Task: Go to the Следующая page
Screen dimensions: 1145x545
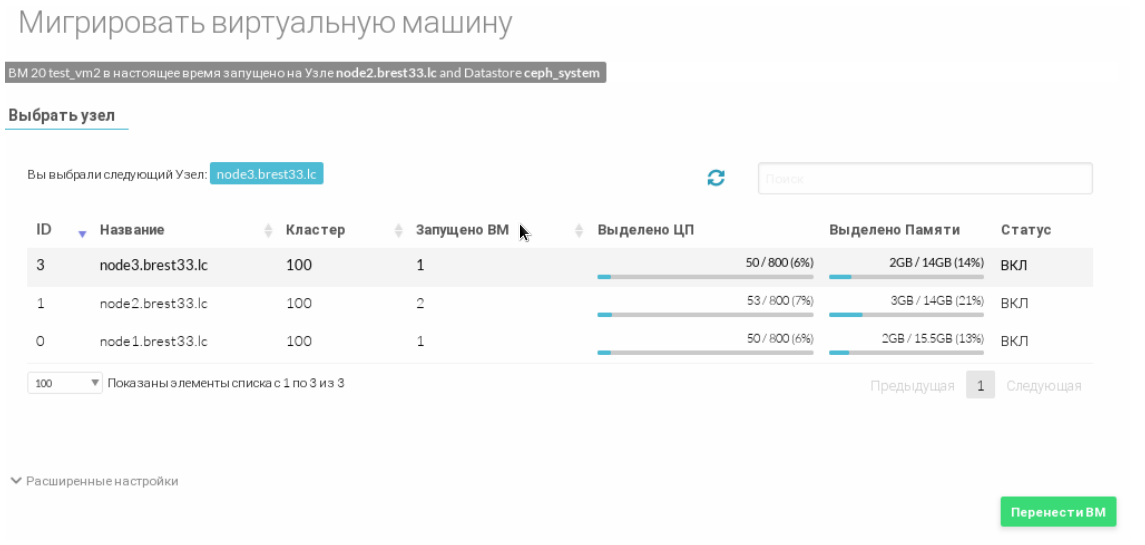Action: coord(1043,386)
